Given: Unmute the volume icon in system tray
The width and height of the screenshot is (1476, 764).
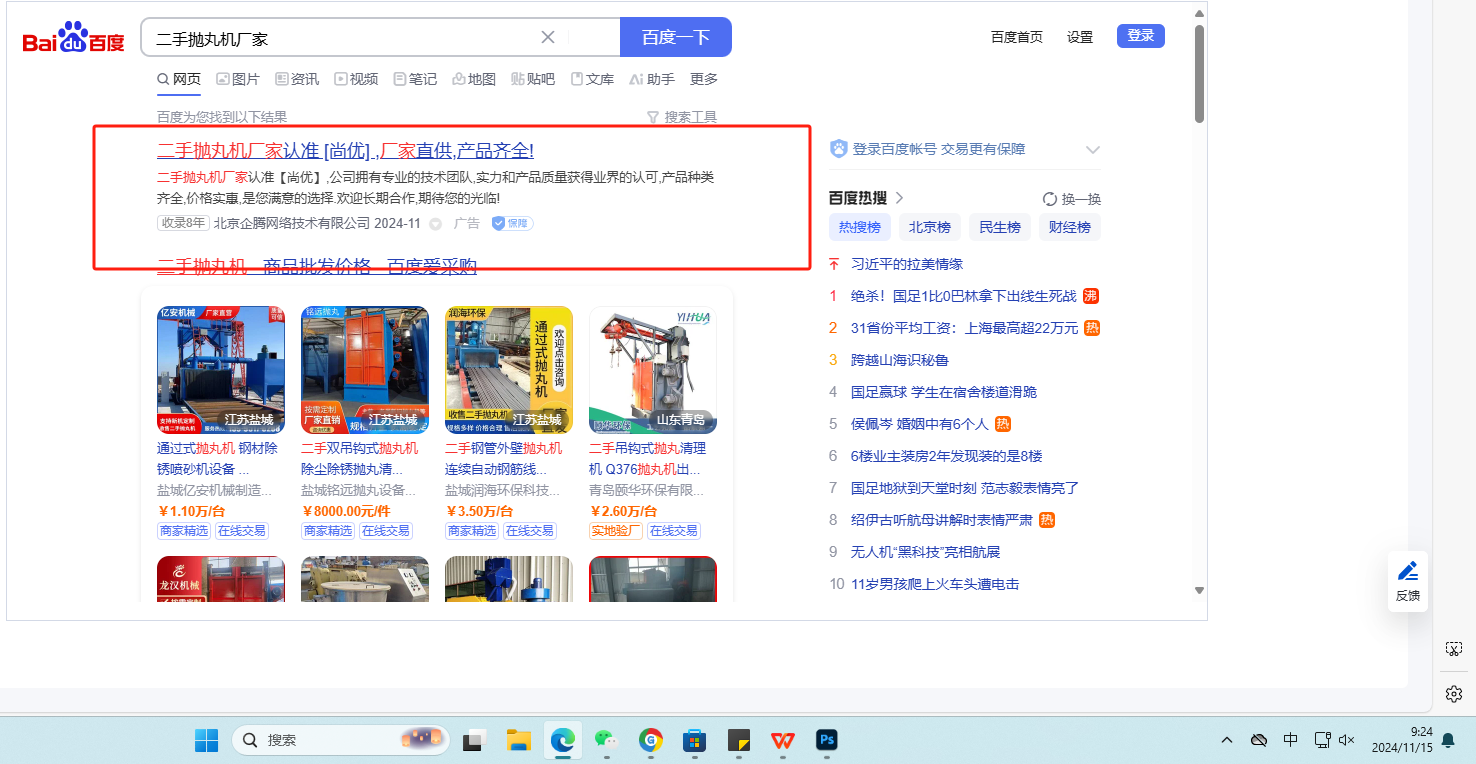Looking at the screenshot, I should (x=1346, y=740).
